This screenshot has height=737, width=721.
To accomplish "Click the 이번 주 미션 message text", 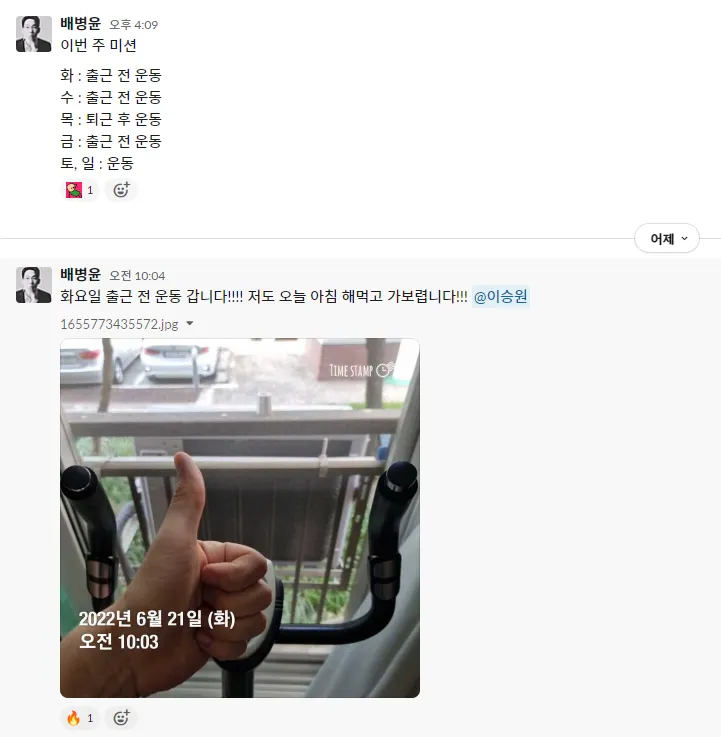I will point(98,46).
